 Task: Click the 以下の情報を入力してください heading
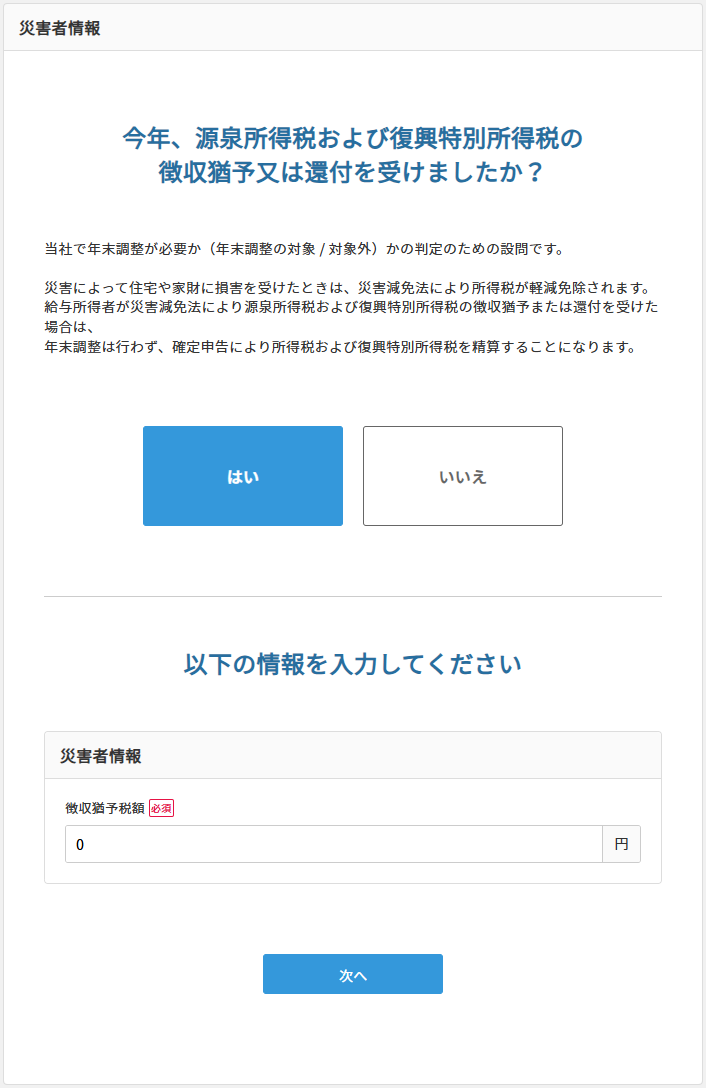[x=352, y=661]
